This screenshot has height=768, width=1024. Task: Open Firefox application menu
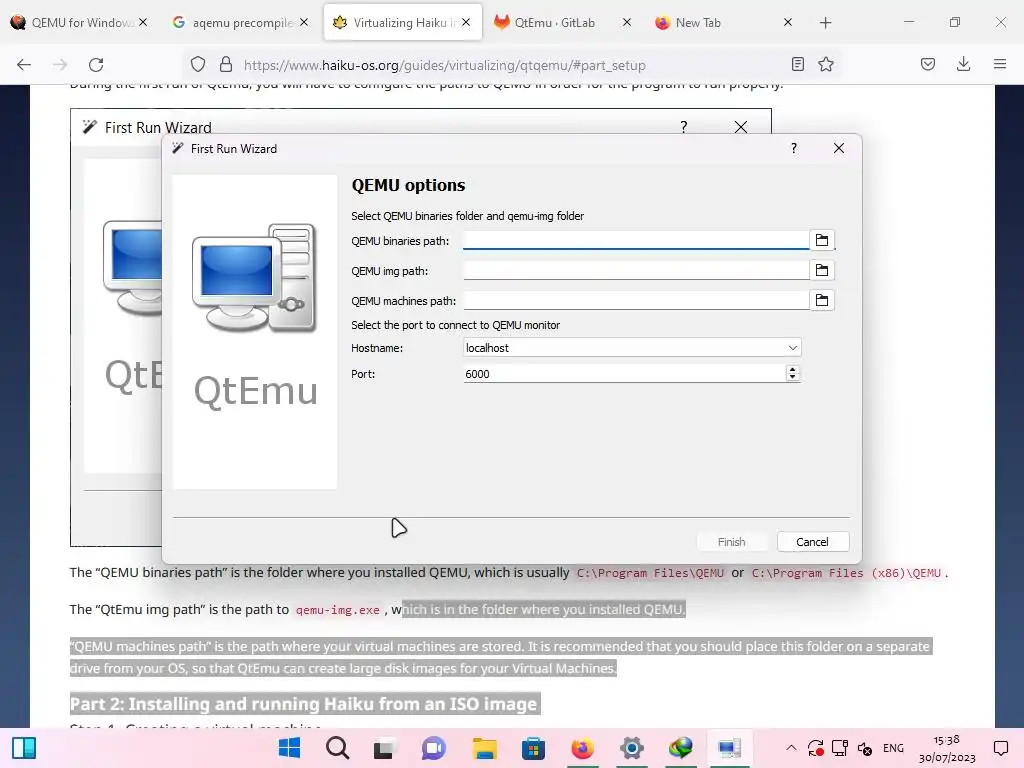pyautogui.click(x=1000, y=64)
